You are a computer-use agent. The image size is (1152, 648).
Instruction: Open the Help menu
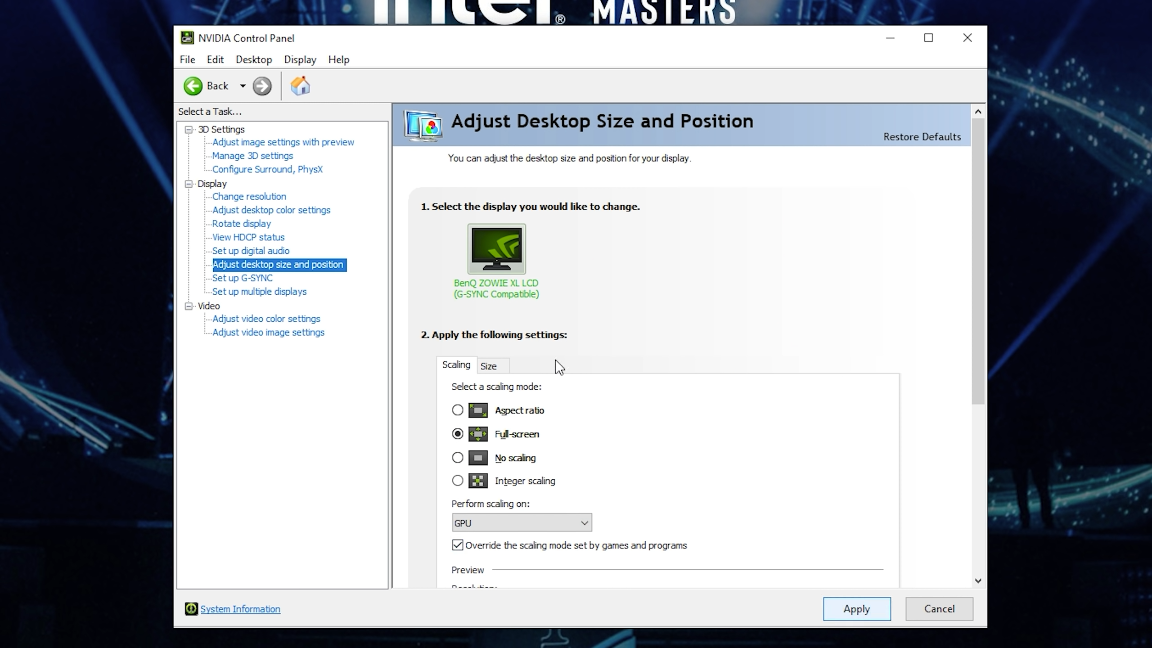tap(339, 60)
